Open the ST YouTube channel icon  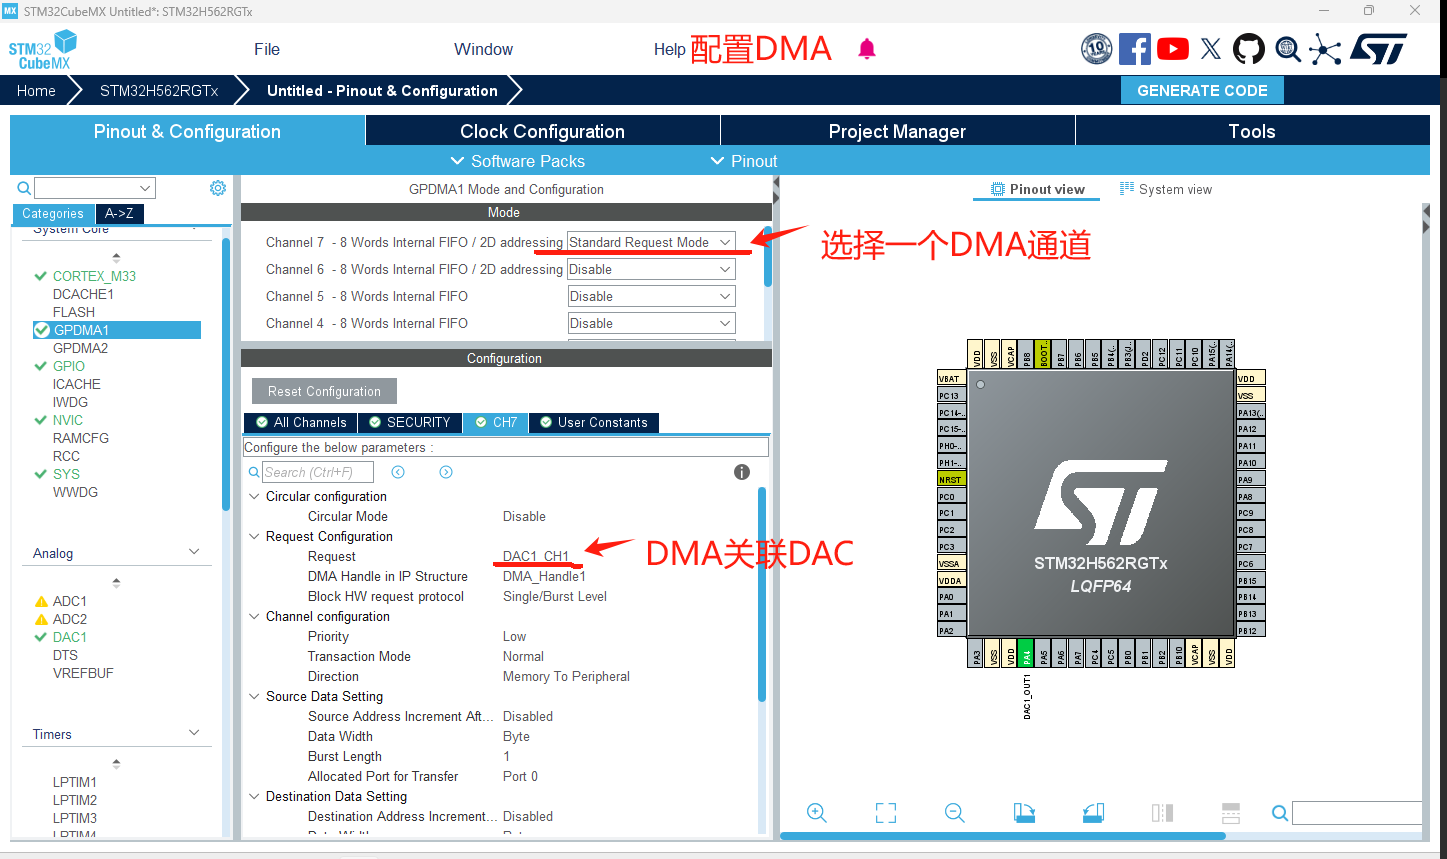point(1173,48)
